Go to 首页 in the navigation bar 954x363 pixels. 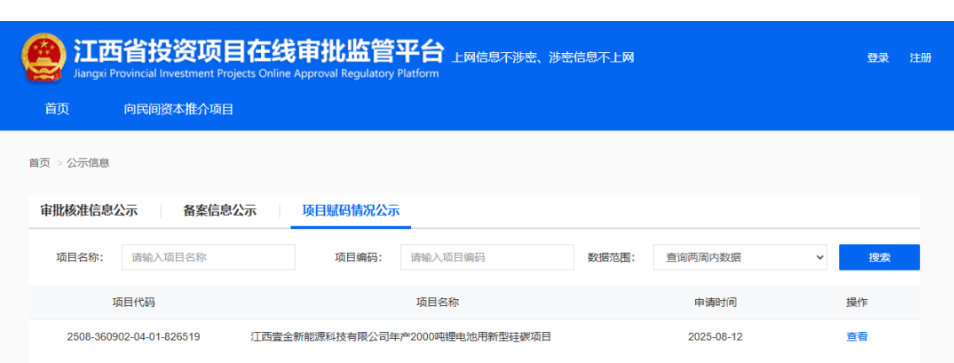[57, 109]
